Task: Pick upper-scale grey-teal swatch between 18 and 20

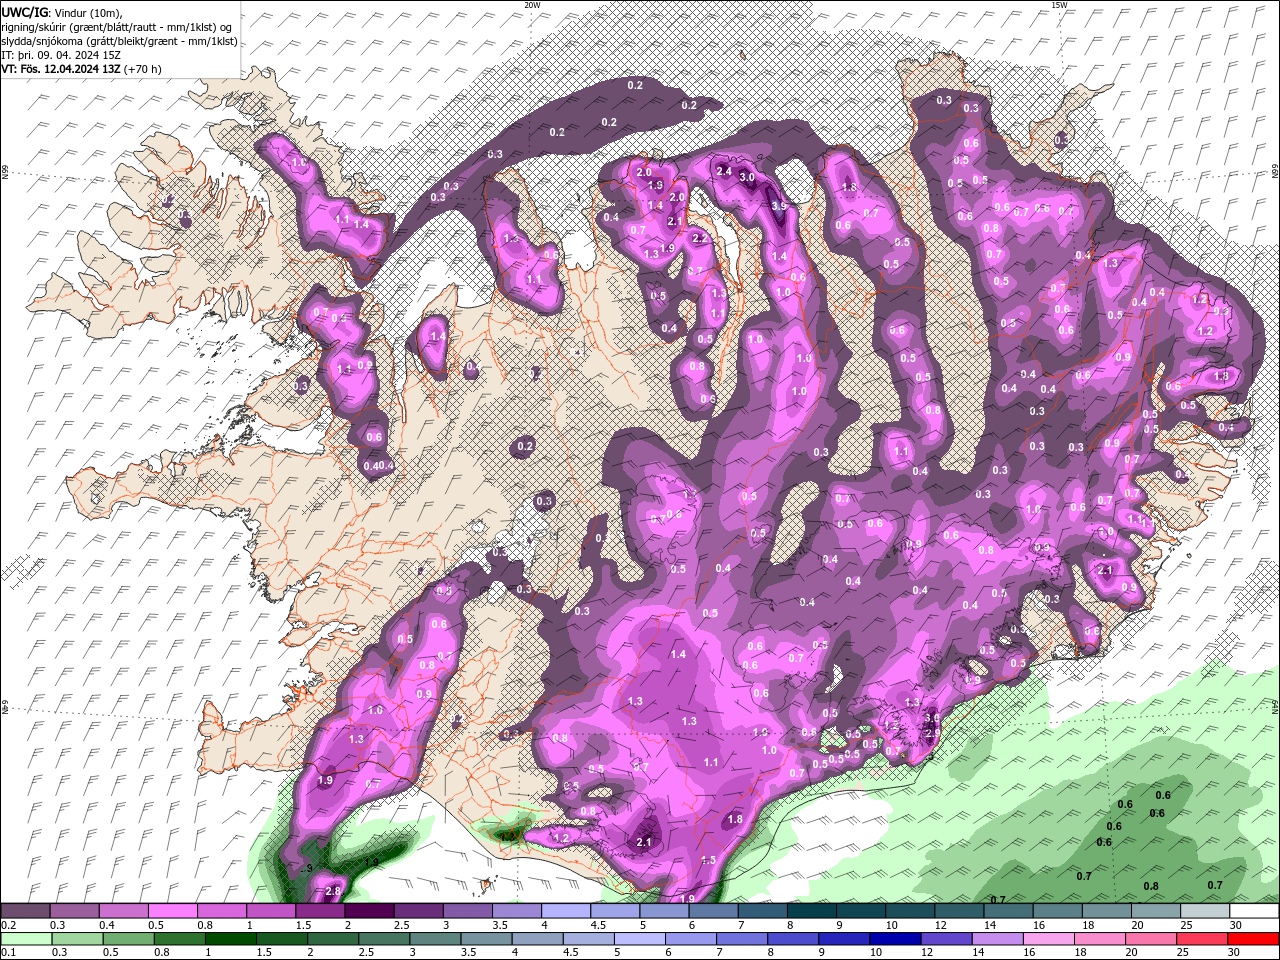Action: 1107,911
